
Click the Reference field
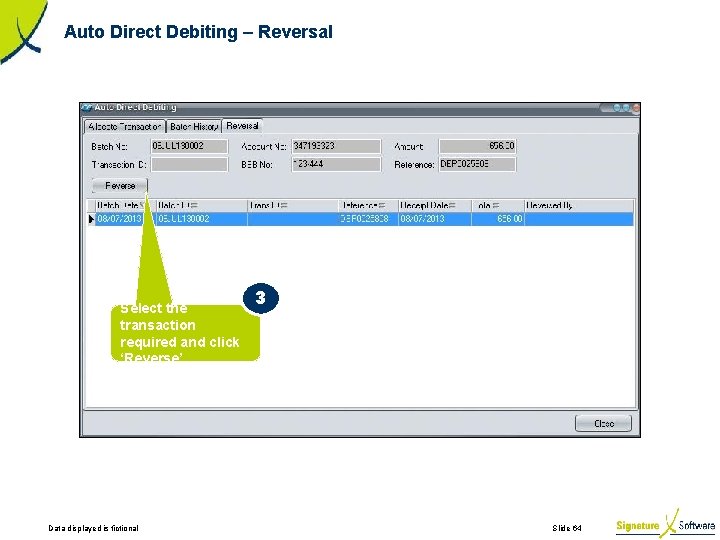(478, 164)
